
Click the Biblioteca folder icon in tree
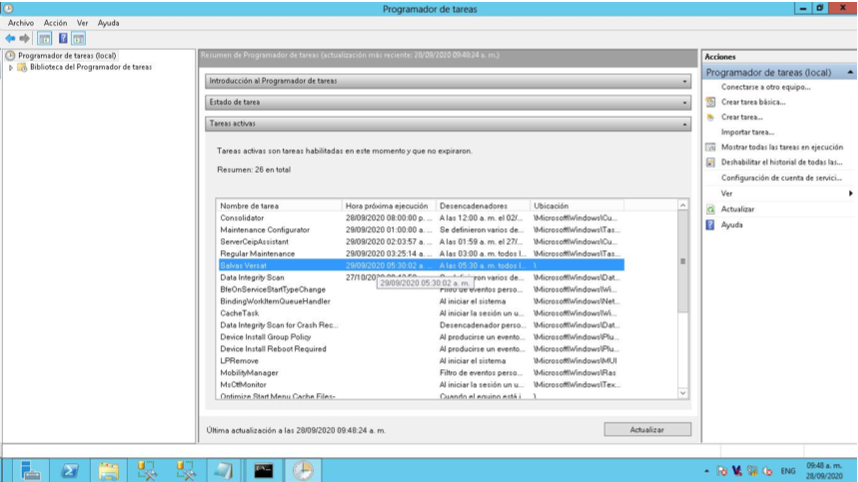[x=22, y=67]
